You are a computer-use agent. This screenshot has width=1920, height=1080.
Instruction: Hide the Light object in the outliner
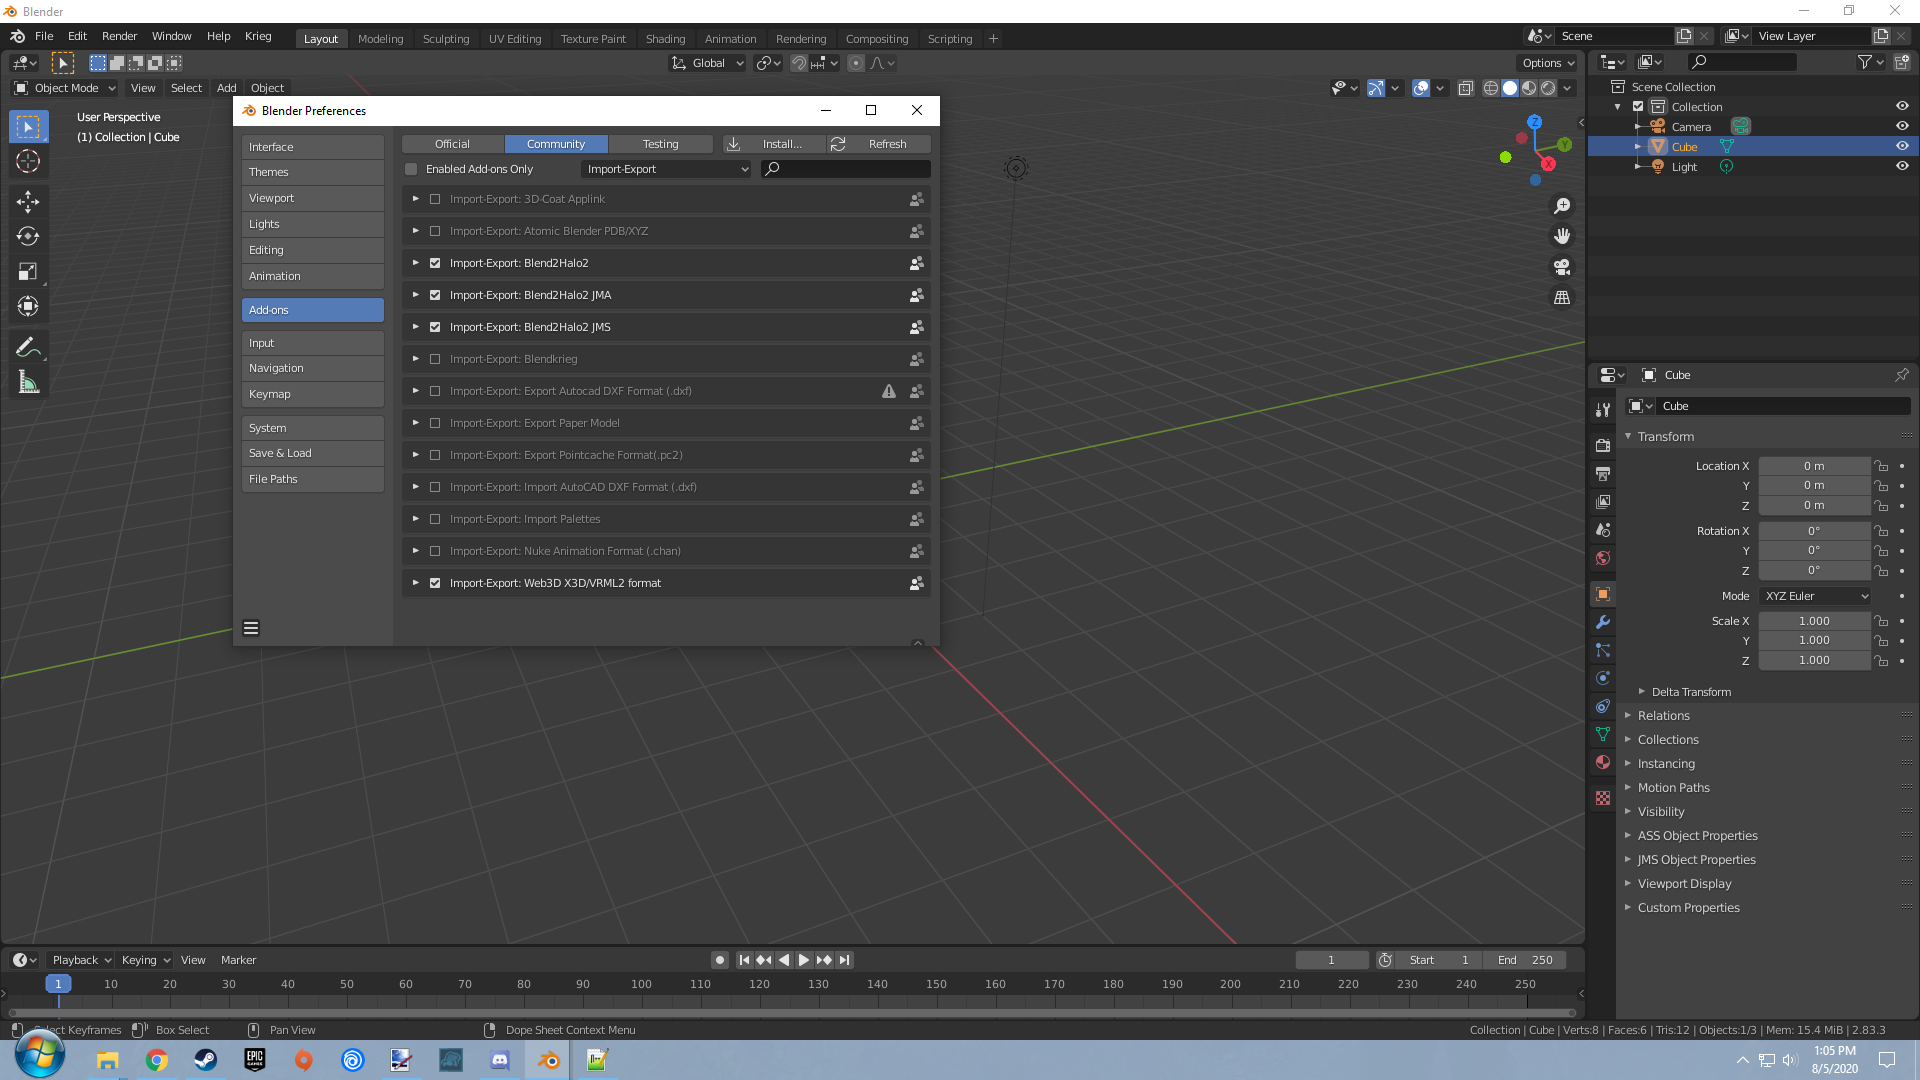coord(1903,167)
